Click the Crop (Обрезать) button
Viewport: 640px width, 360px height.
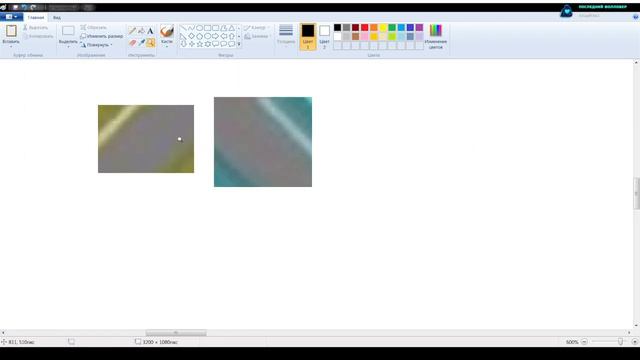[93, 27]
